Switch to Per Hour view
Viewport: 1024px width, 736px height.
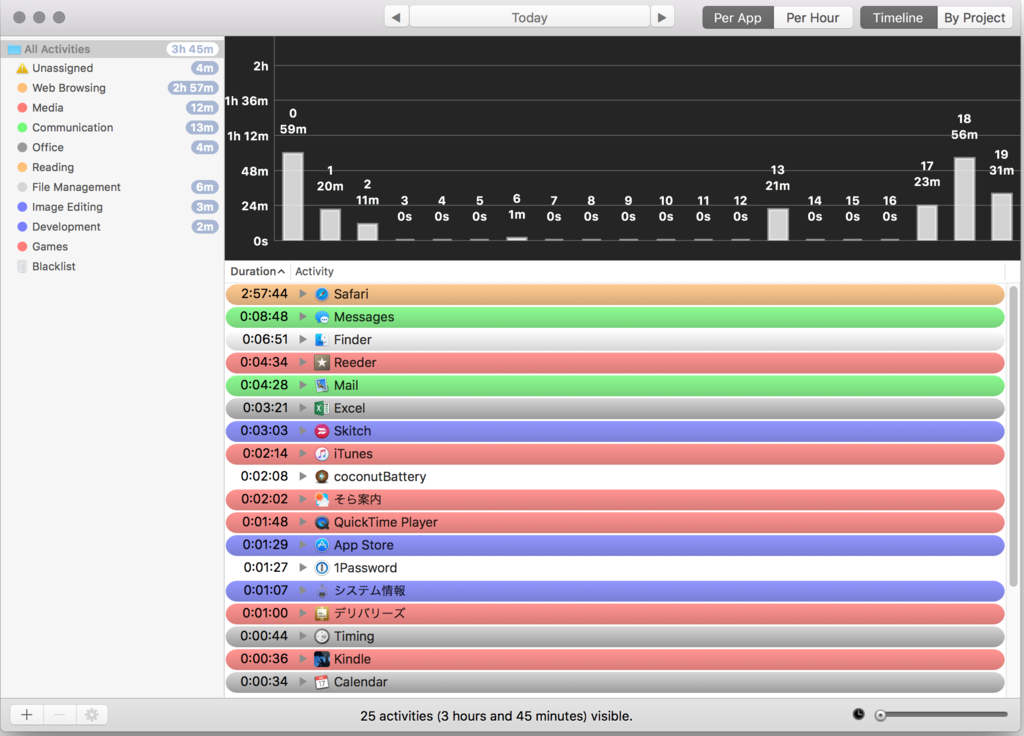click(813, 18)
